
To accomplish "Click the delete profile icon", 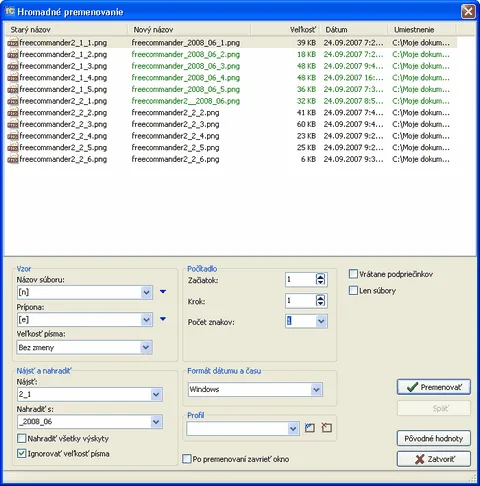I will 327,428.
